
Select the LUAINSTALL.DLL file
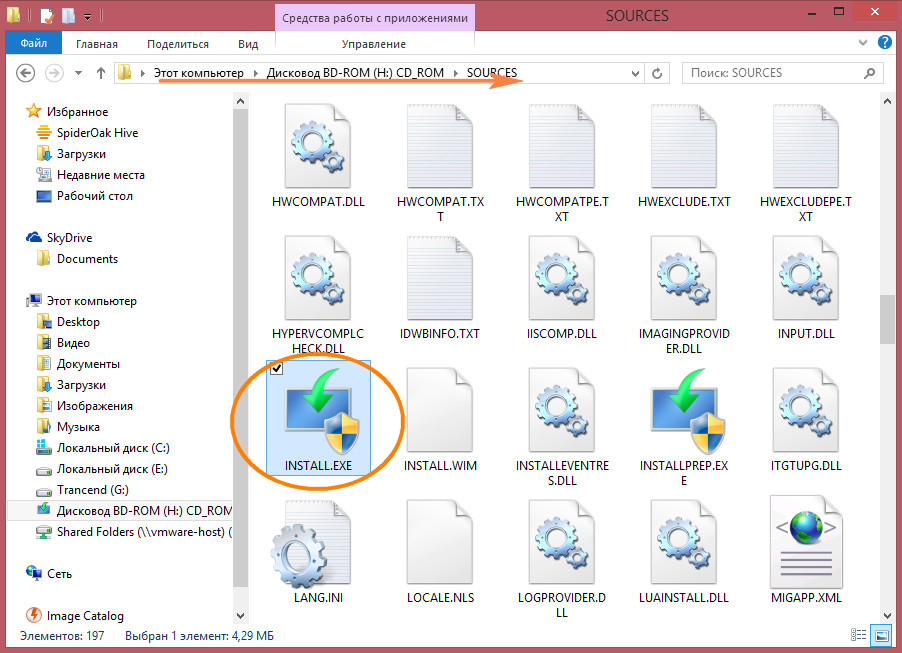pyautogui.click(x=684, y=542)
